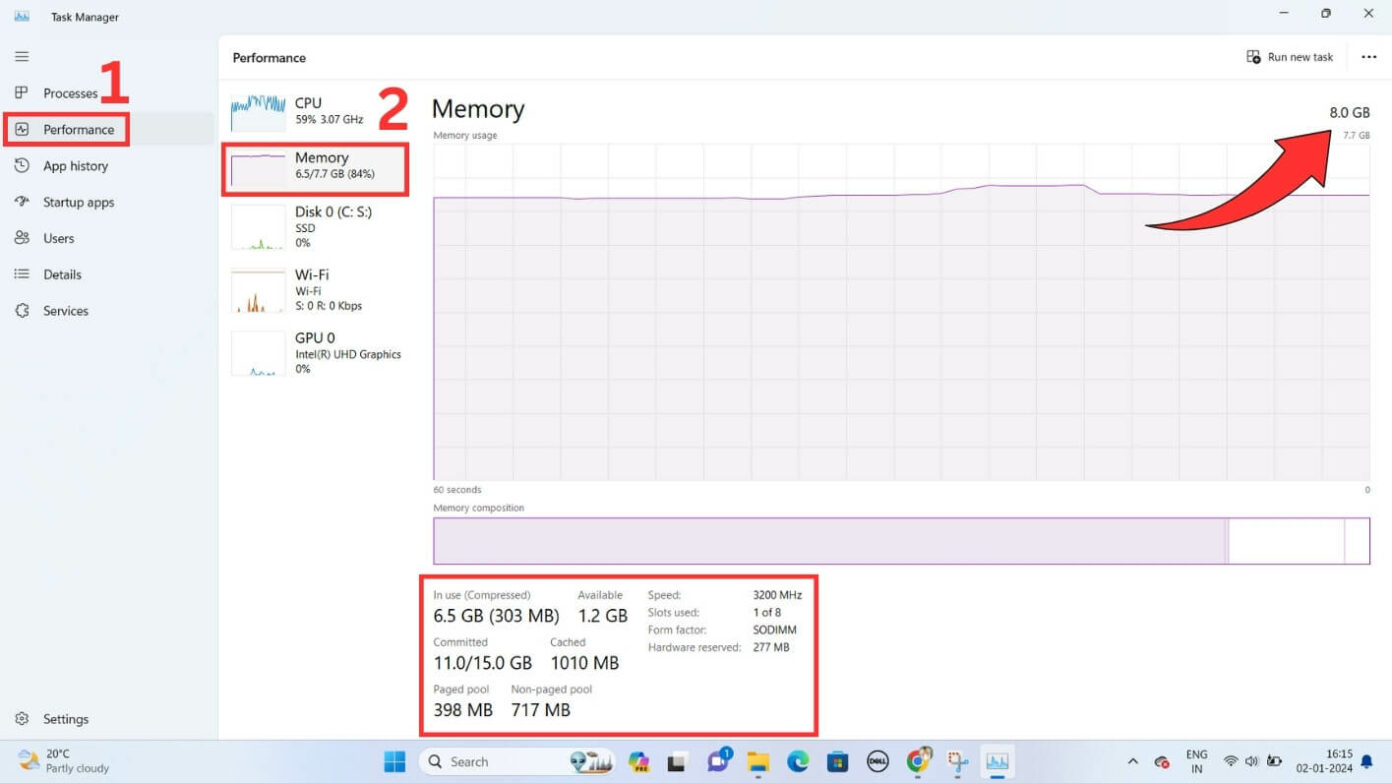This screenshot has width=1392, height=783.
Task: Click the Run new task button
Action: pyautogui.click(x=1289, y=57)
